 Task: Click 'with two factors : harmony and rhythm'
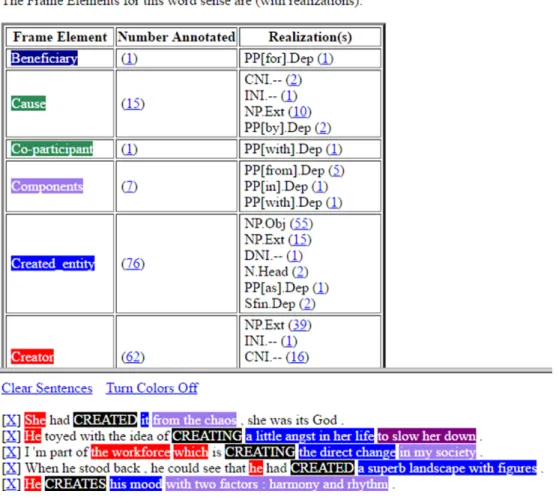277,484
